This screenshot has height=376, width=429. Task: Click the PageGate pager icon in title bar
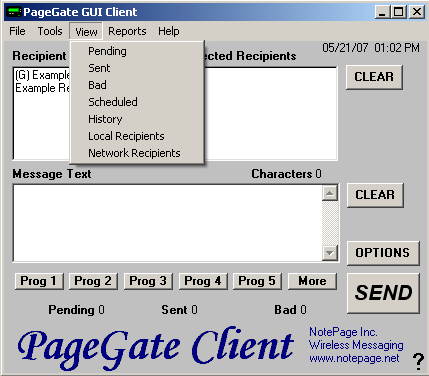[14, 12]
